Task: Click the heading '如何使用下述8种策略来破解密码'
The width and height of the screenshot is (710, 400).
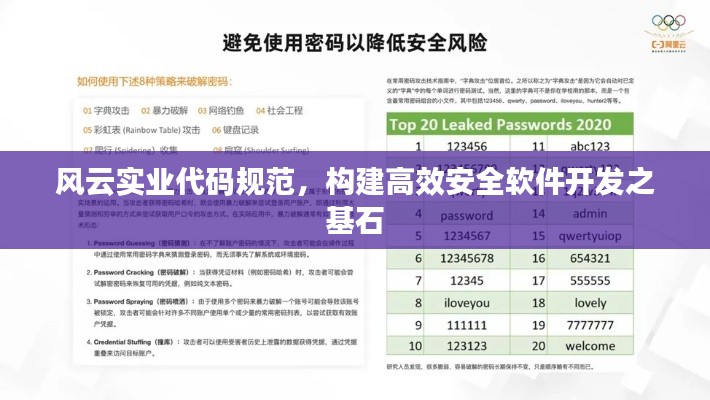Action: coord(154,82)
